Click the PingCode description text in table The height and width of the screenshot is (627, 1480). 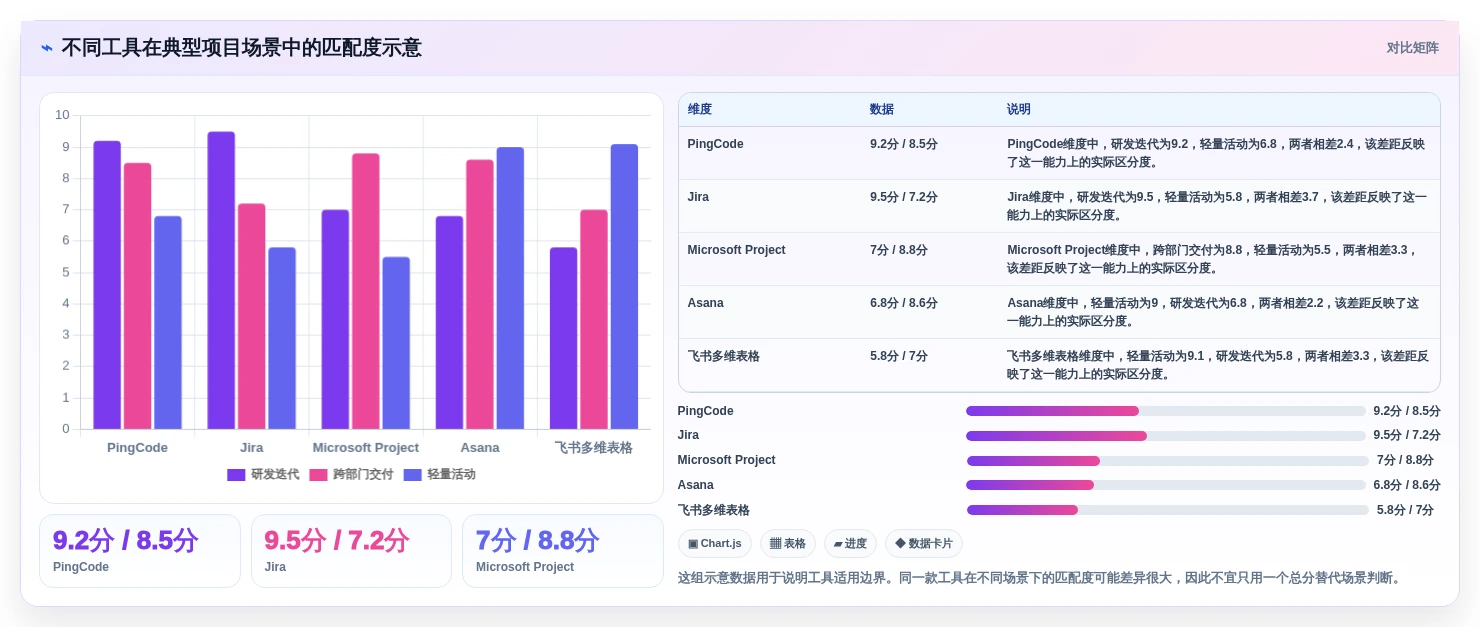tap(1216, 153)
